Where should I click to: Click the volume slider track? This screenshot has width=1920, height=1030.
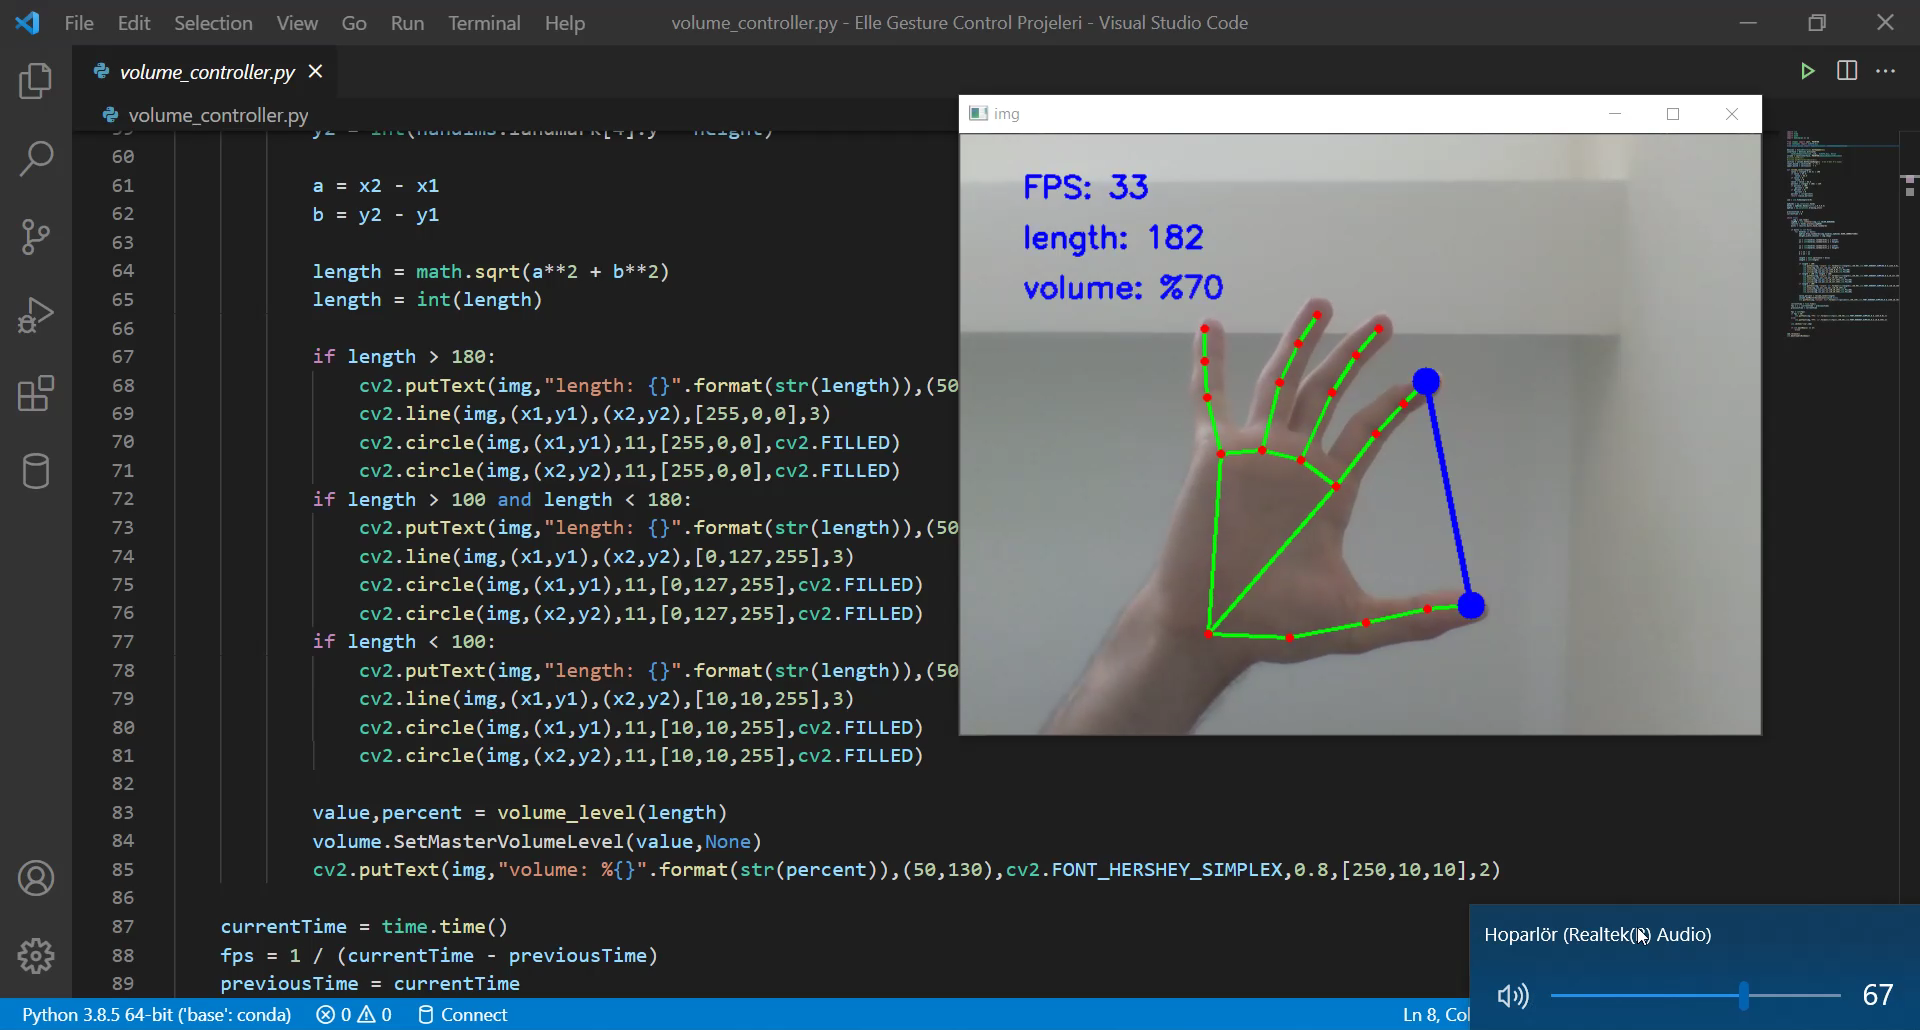click(1650, 995)
